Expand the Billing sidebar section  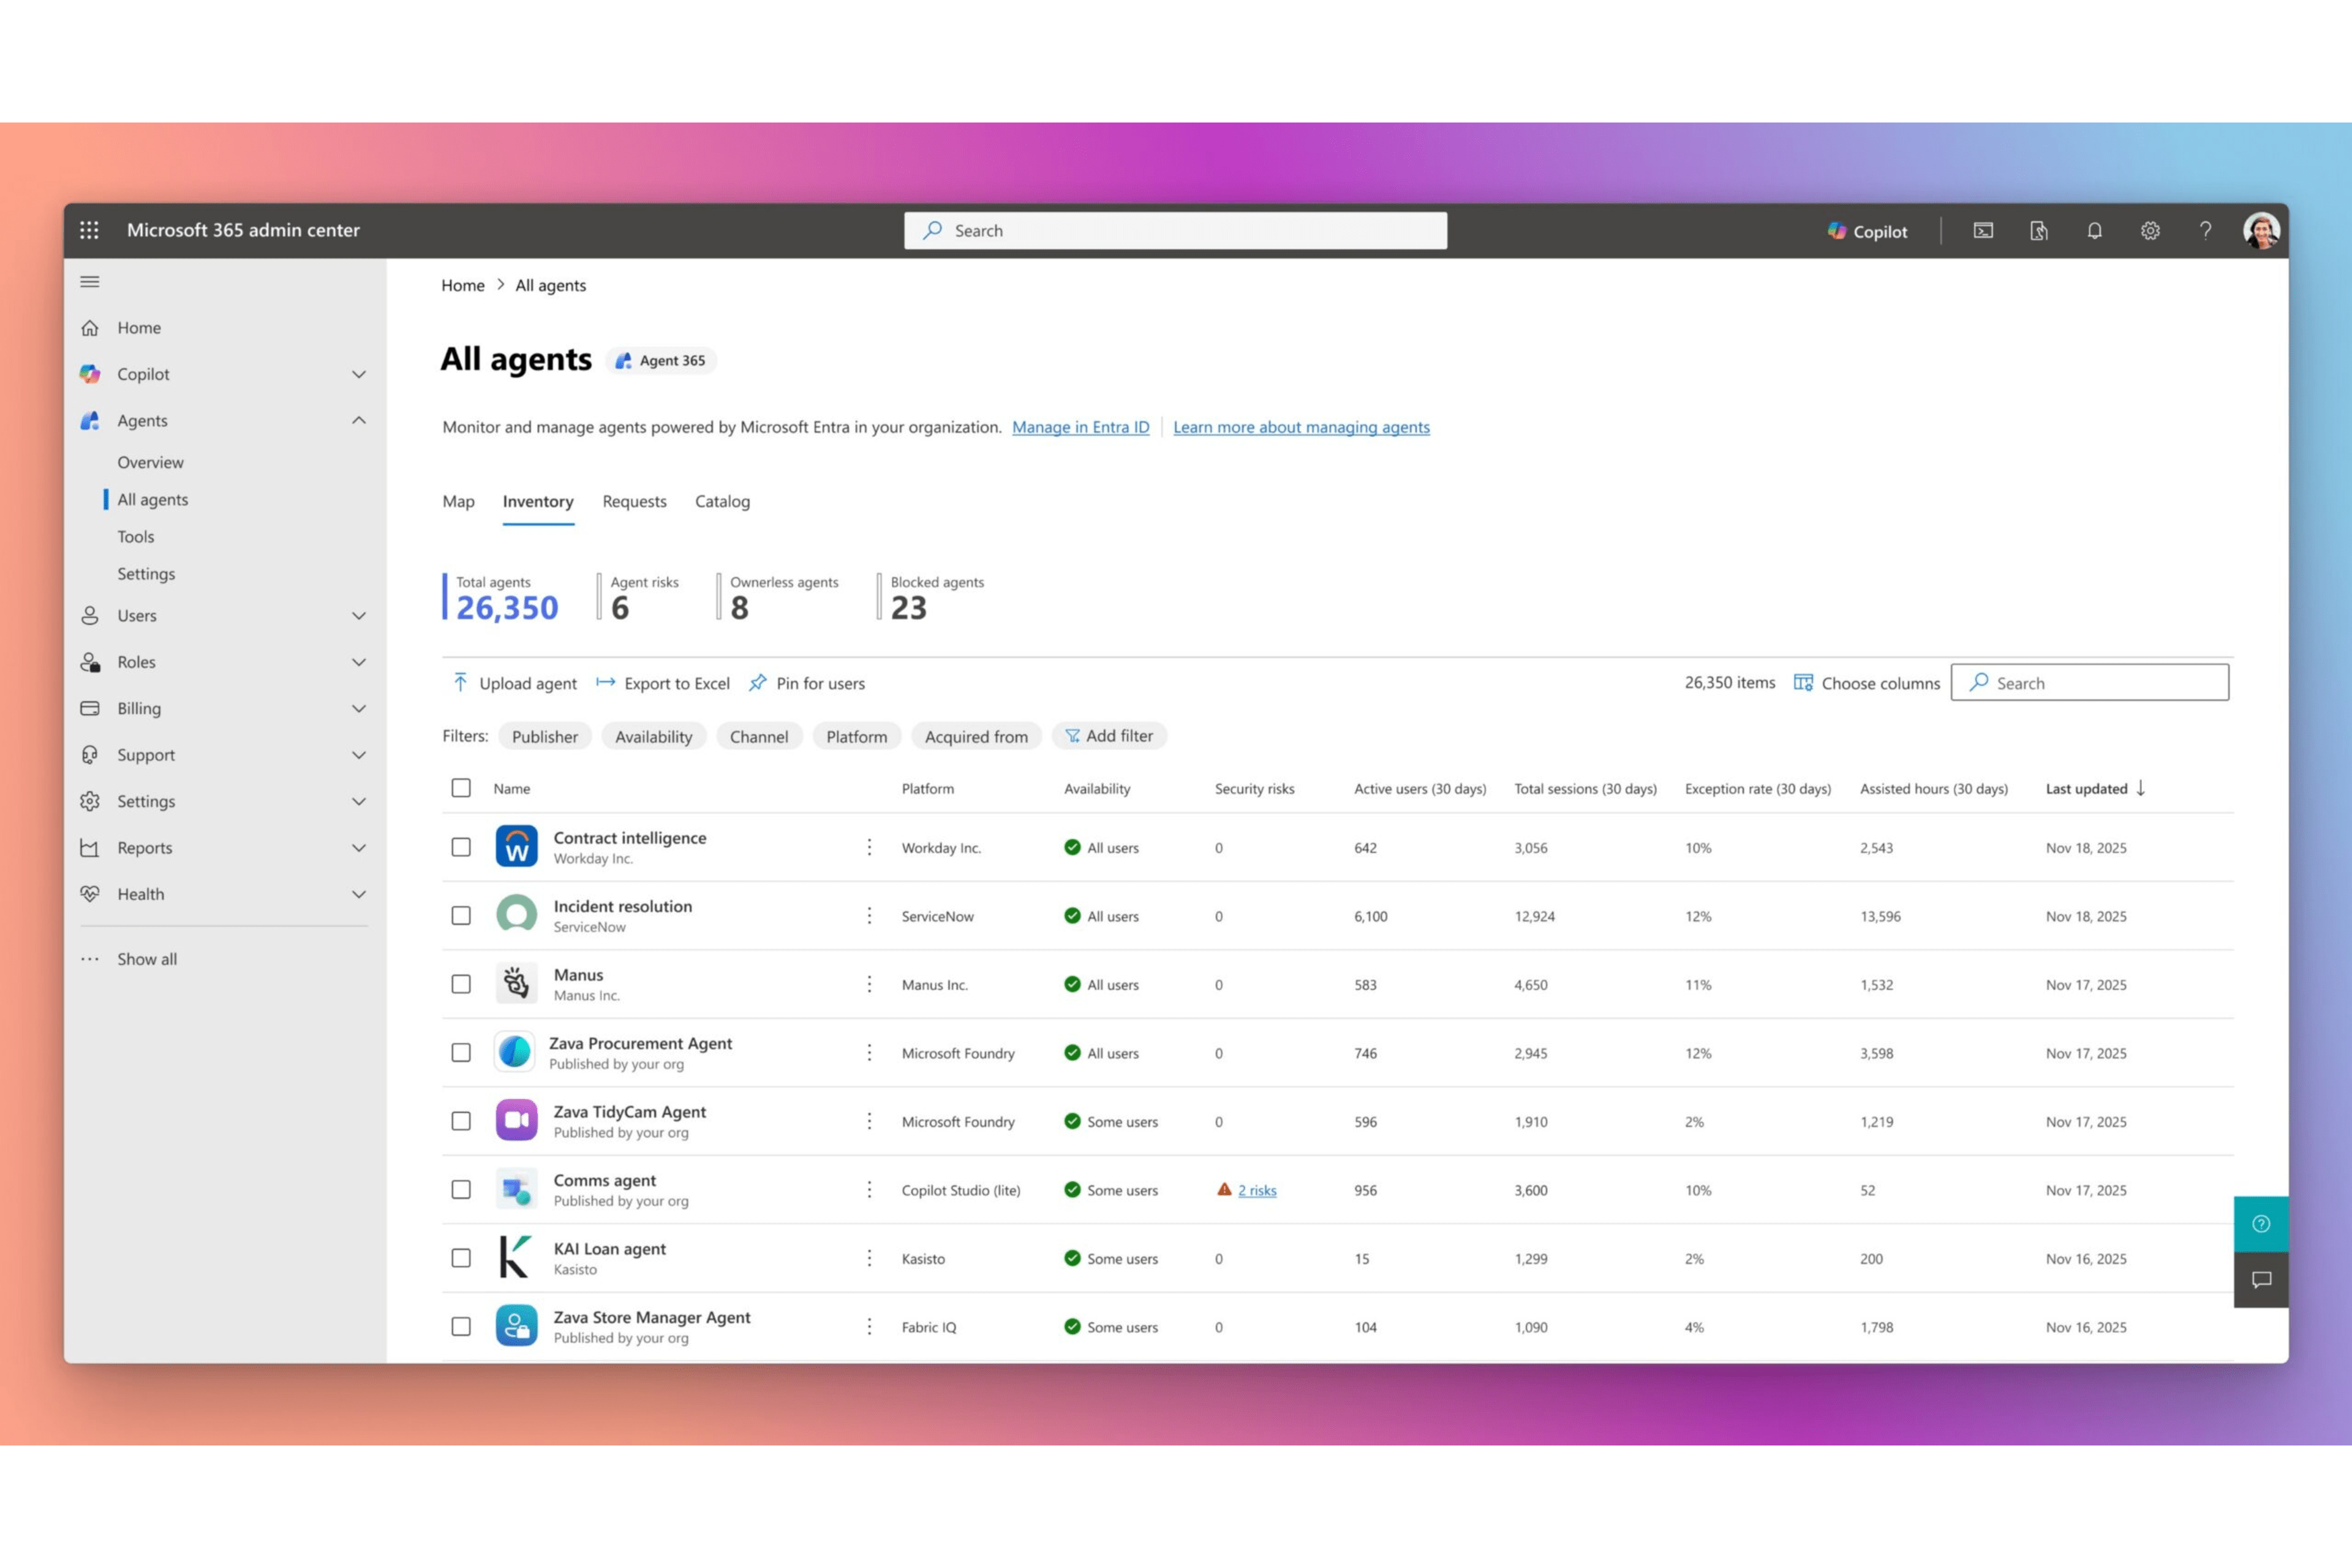(359, 708)
